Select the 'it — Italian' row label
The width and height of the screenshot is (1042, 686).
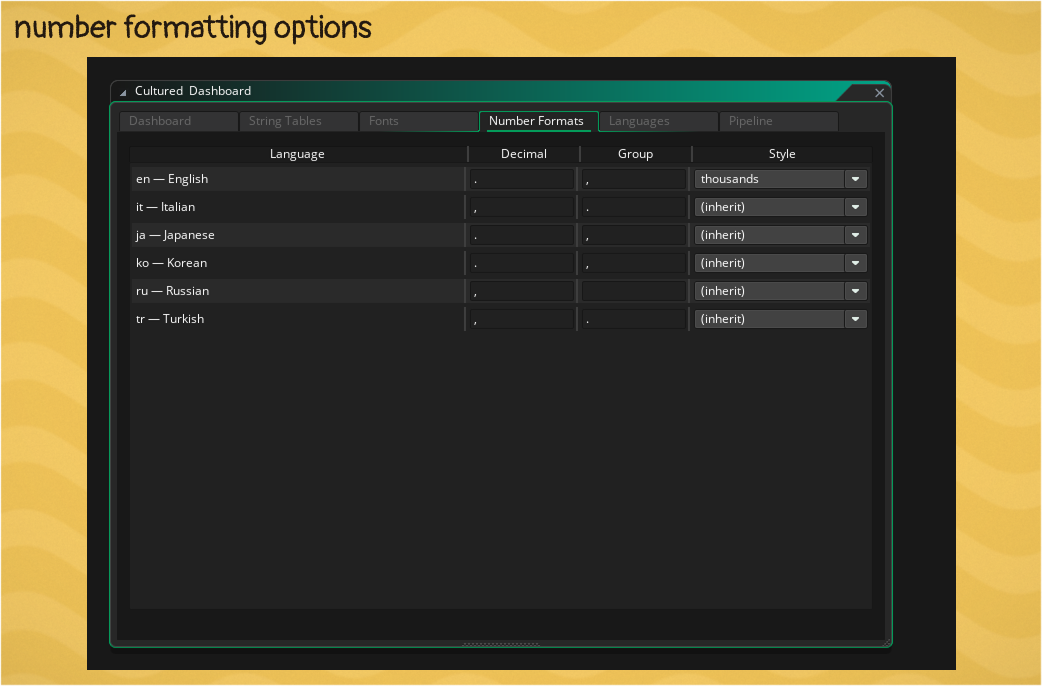pos(165,207)
